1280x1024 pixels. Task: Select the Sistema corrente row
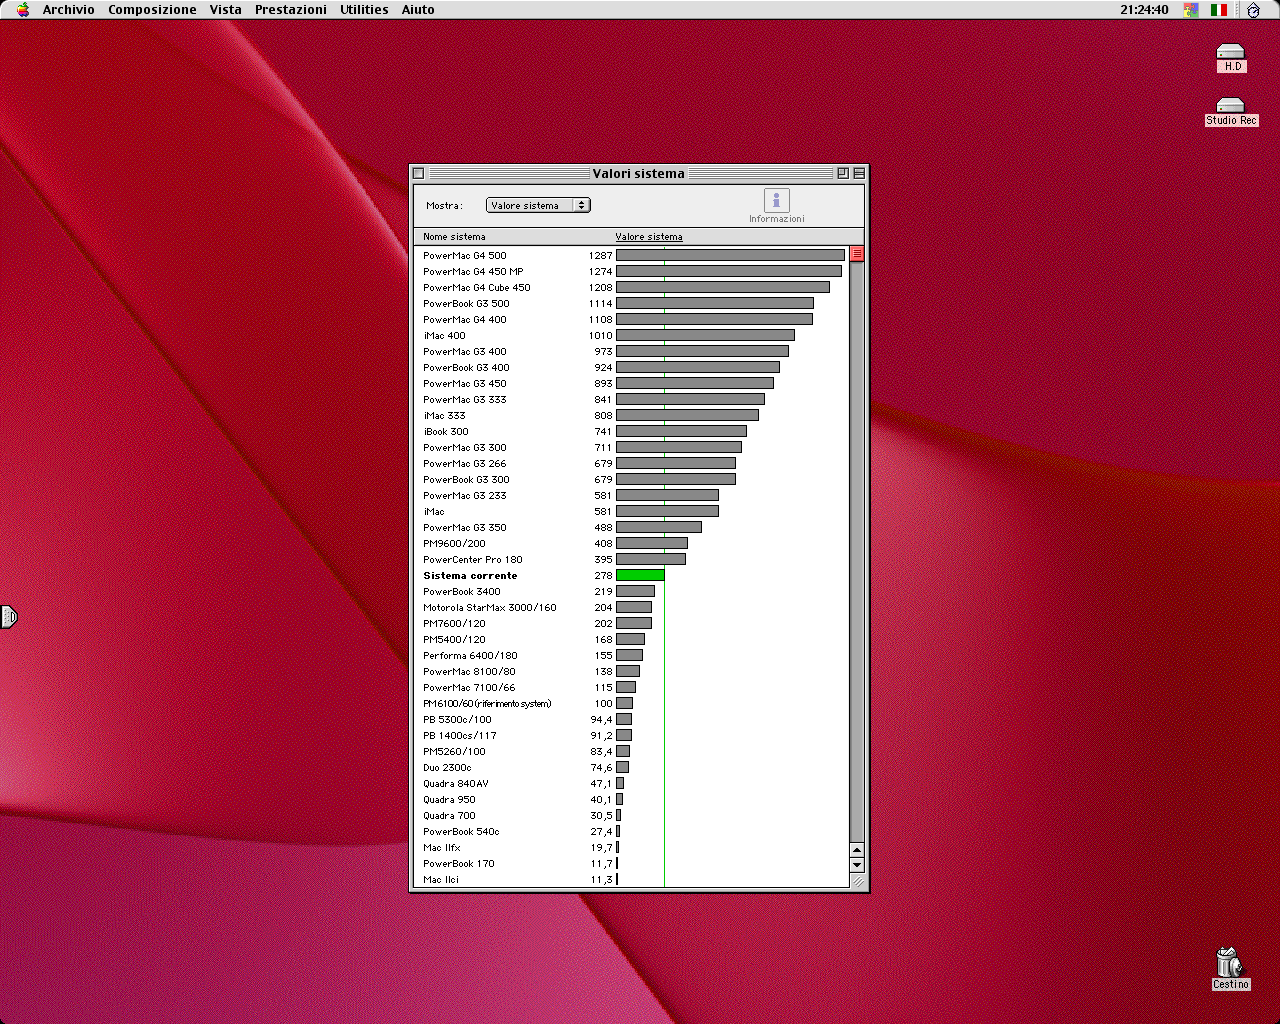[632, 575]
